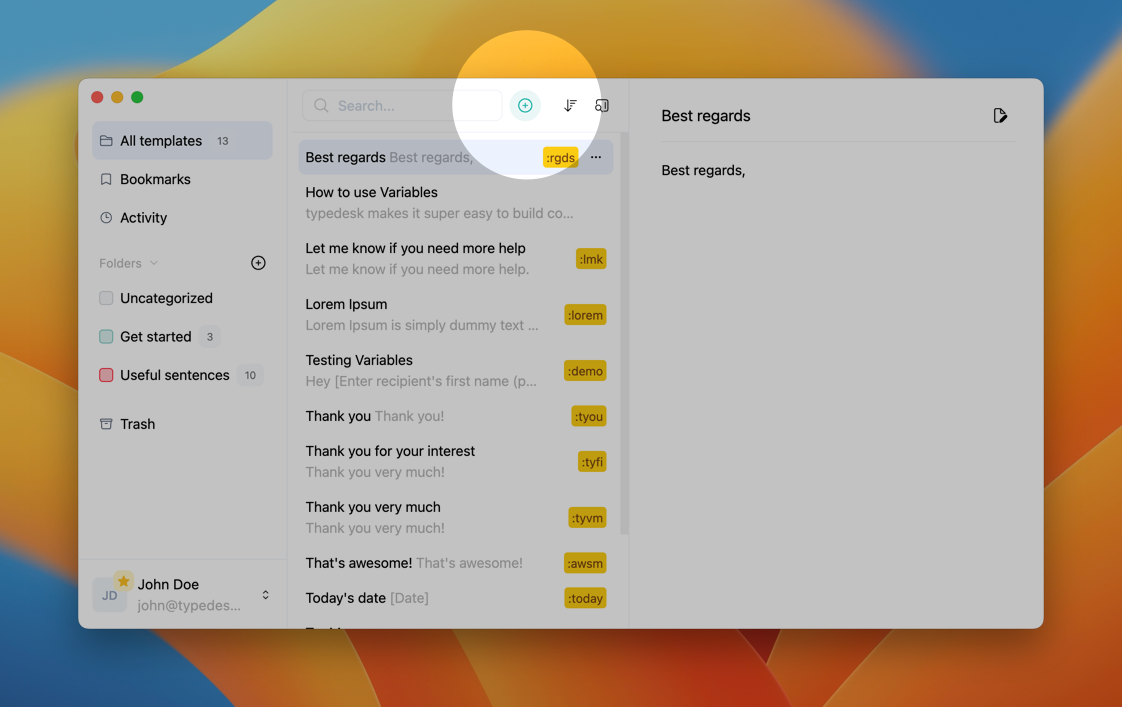Click the add new template plus icon
Viewport: 1122px width, 707px height.
[525, 106]
